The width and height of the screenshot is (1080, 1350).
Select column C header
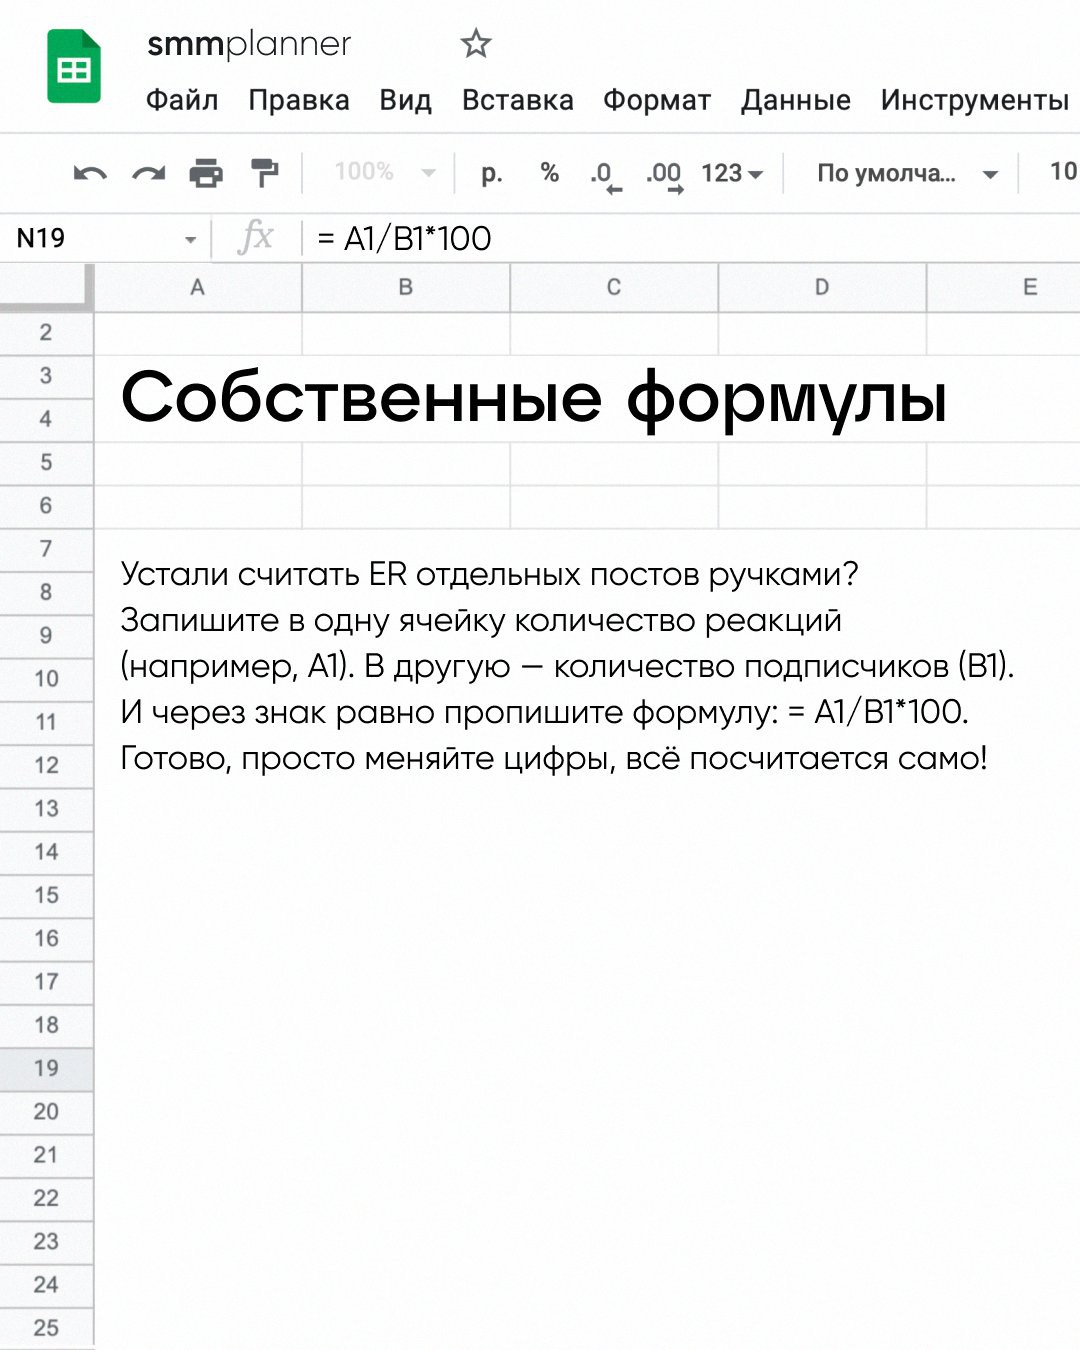614,288
